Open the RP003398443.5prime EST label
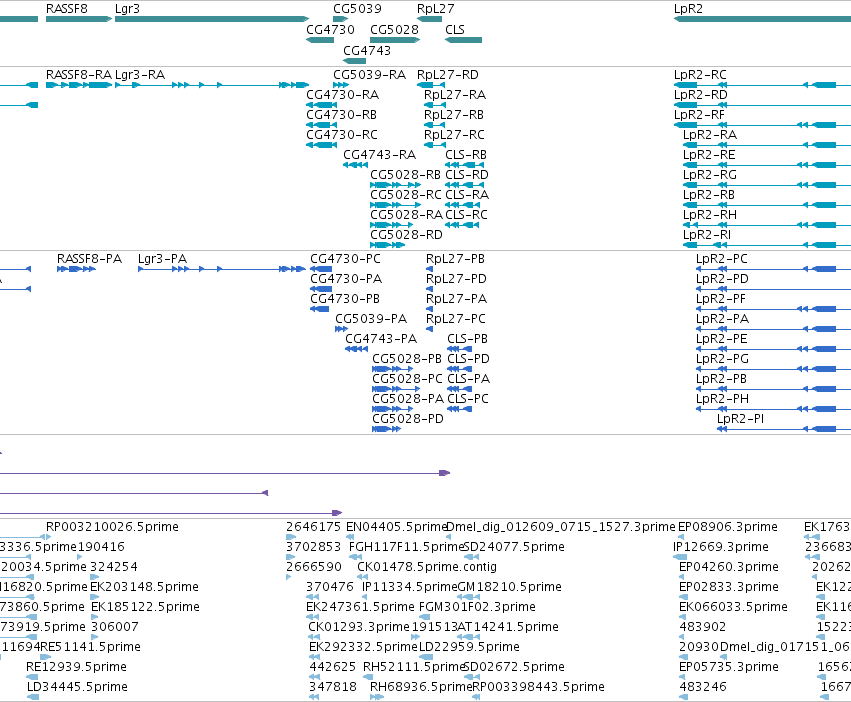This screenshot has width=851, height=702. 538,687
